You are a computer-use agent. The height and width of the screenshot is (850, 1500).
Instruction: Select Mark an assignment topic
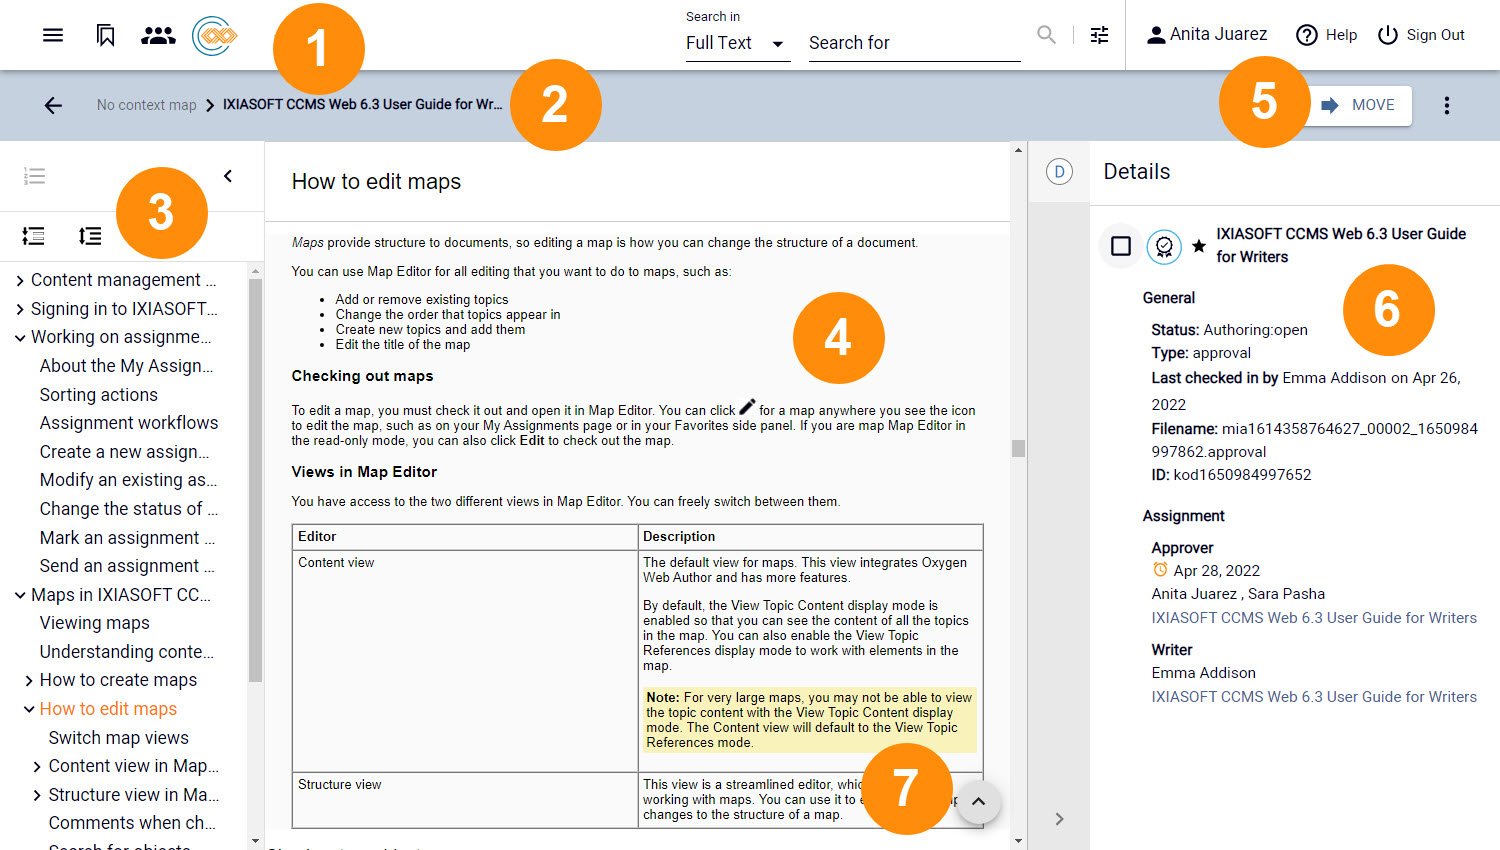127,538
